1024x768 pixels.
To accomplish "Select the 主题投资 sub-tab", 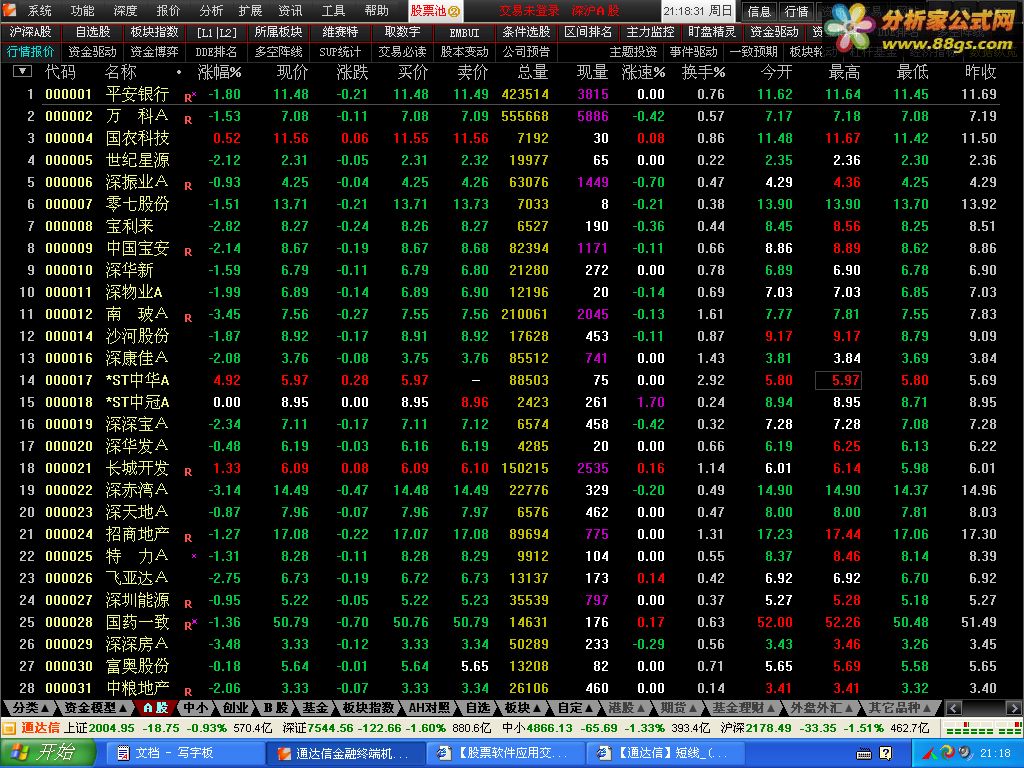I will [633, 52].
